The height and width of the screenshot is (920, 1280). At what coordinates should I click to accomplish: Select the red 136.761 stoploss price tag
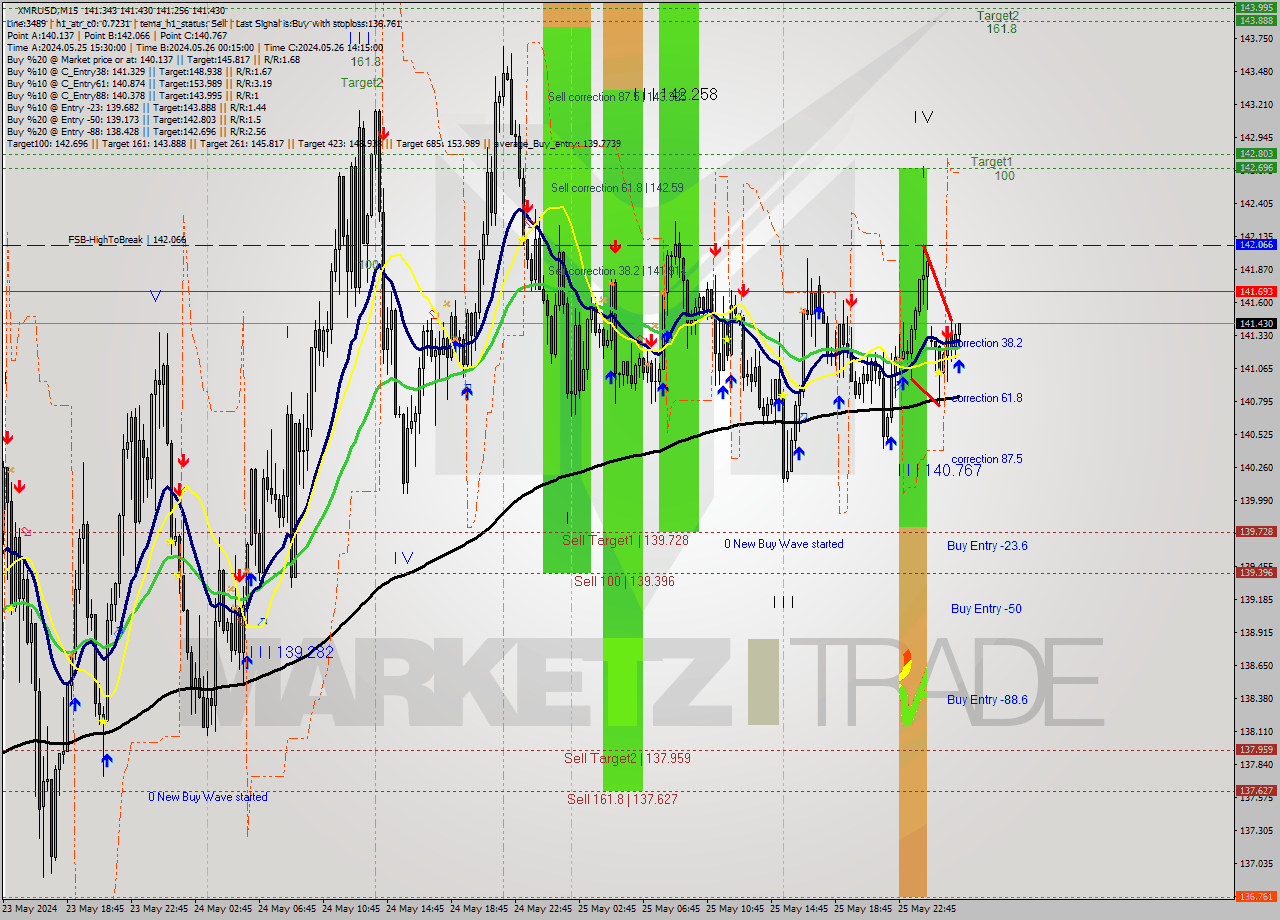(1255, 897)
